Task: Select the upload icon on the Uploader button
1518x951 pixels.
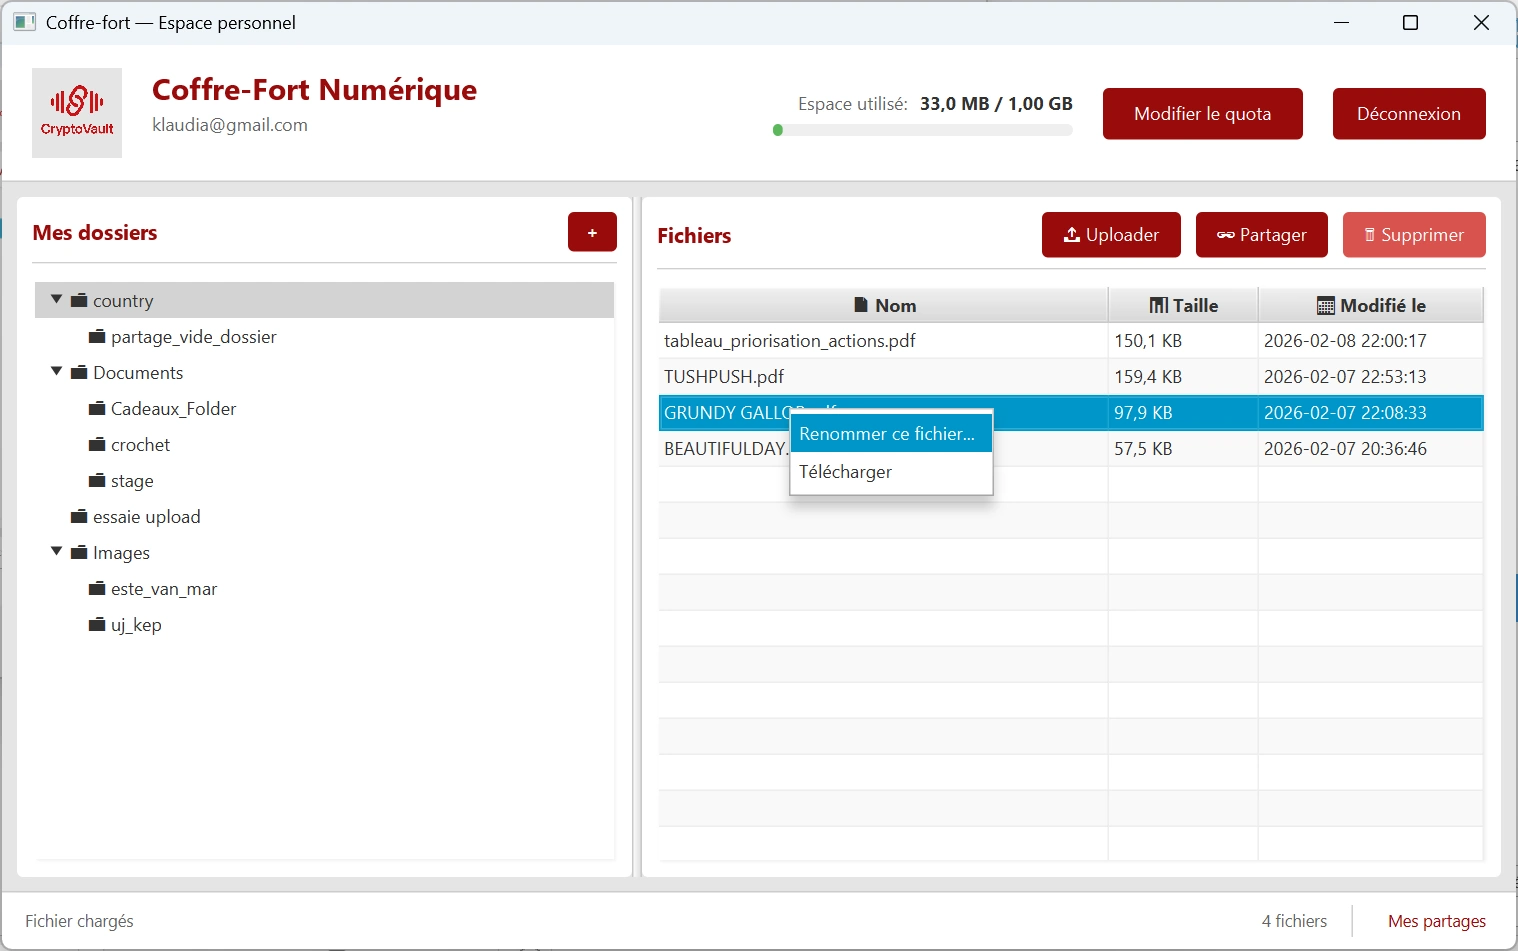Action: tap(1073, 234)
